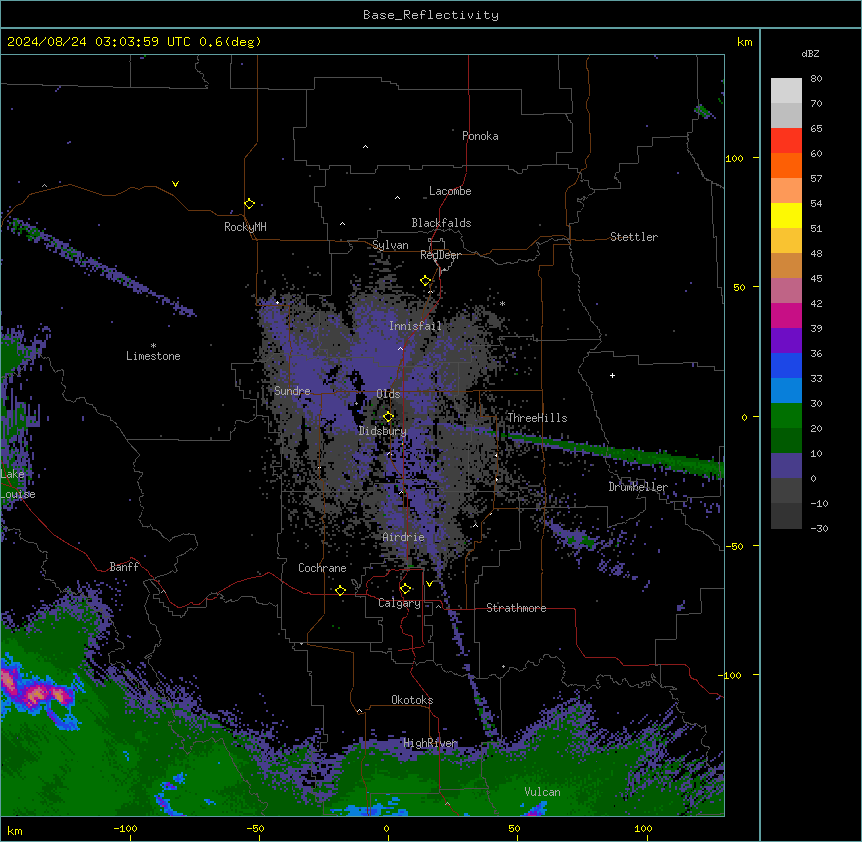The width and height of the screenshot is (862, 842).
Task: Click the 80 value in the dBZ legend
Action: click(816, 79)
